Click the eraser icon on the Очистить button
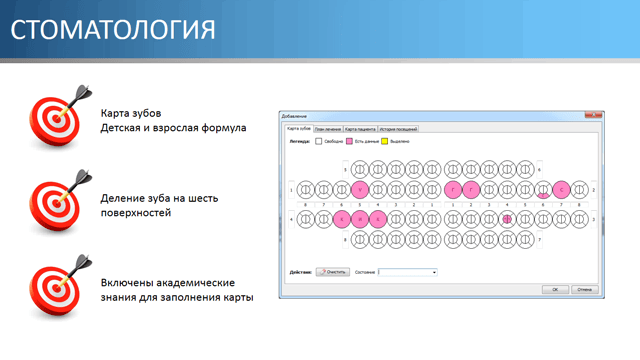This screenshot has width=640, height=360. point(322,272)
